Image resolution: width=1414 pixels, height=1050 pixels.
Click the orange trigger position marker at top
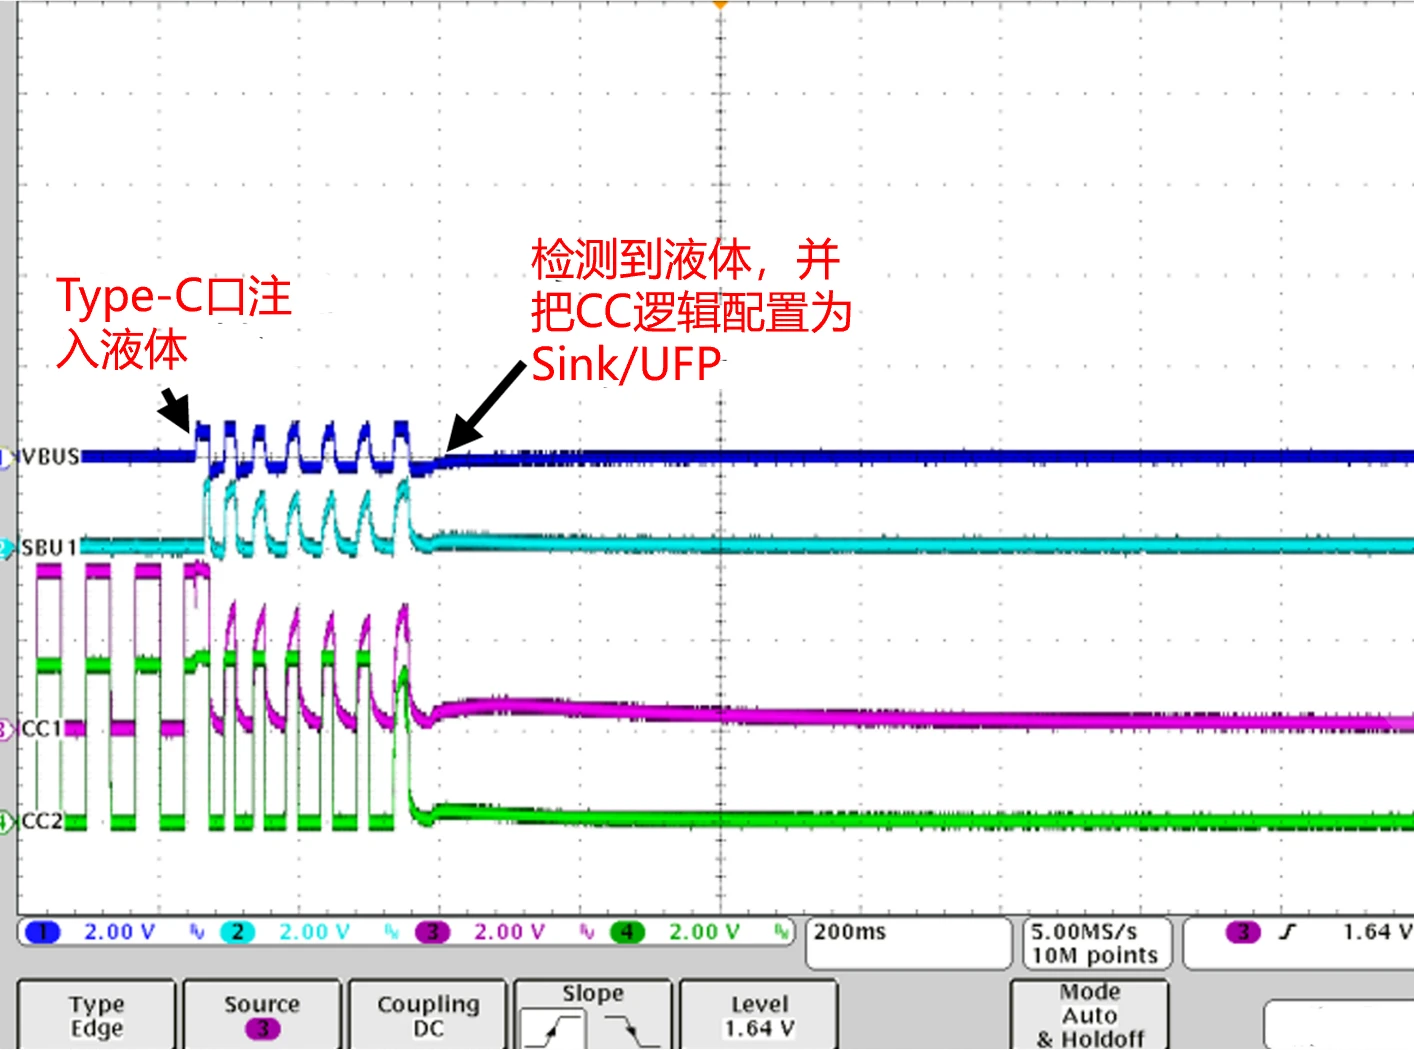coord(720,5)
